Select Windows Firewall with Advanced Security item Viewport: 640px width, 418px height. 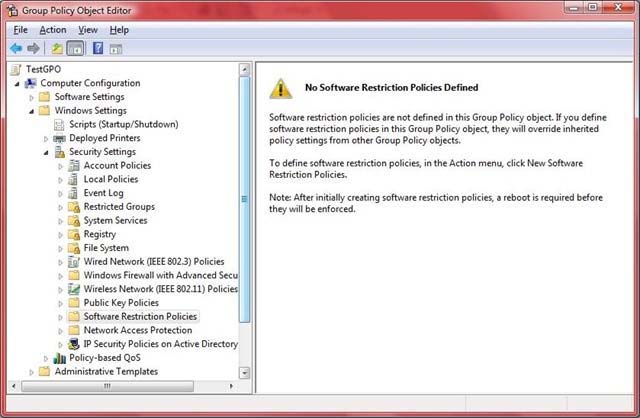tap(161, 275)
